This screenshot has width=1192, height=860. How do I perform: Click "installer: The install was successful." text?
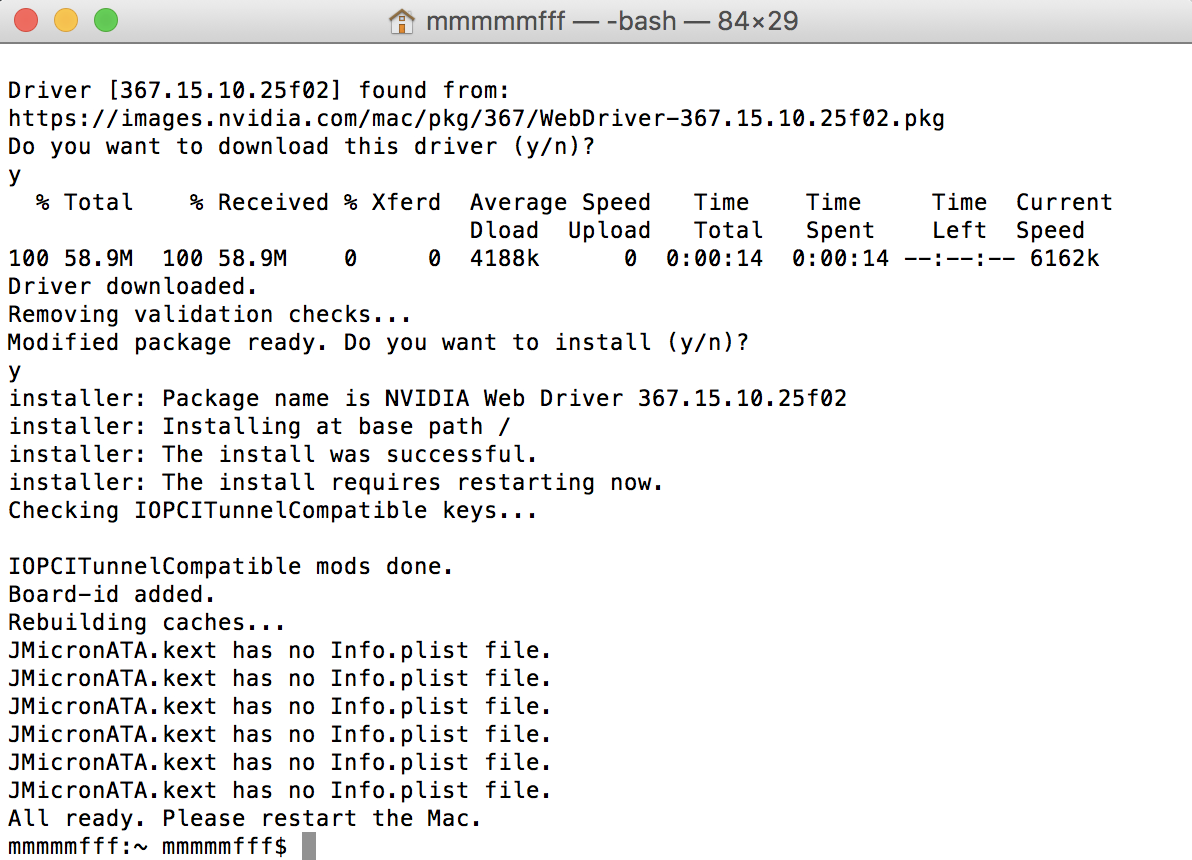pyautogui.click(x=281, y=455)
